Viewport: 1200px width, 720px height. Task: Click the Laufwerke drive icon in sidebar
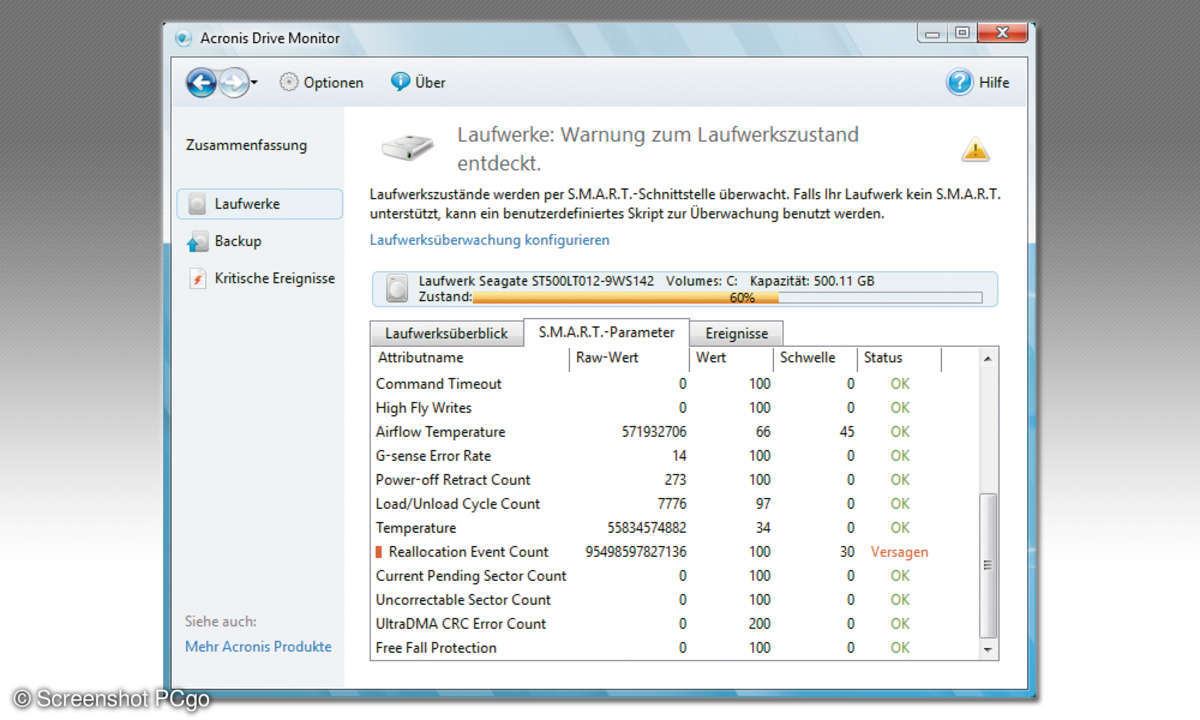coord(197,204)
